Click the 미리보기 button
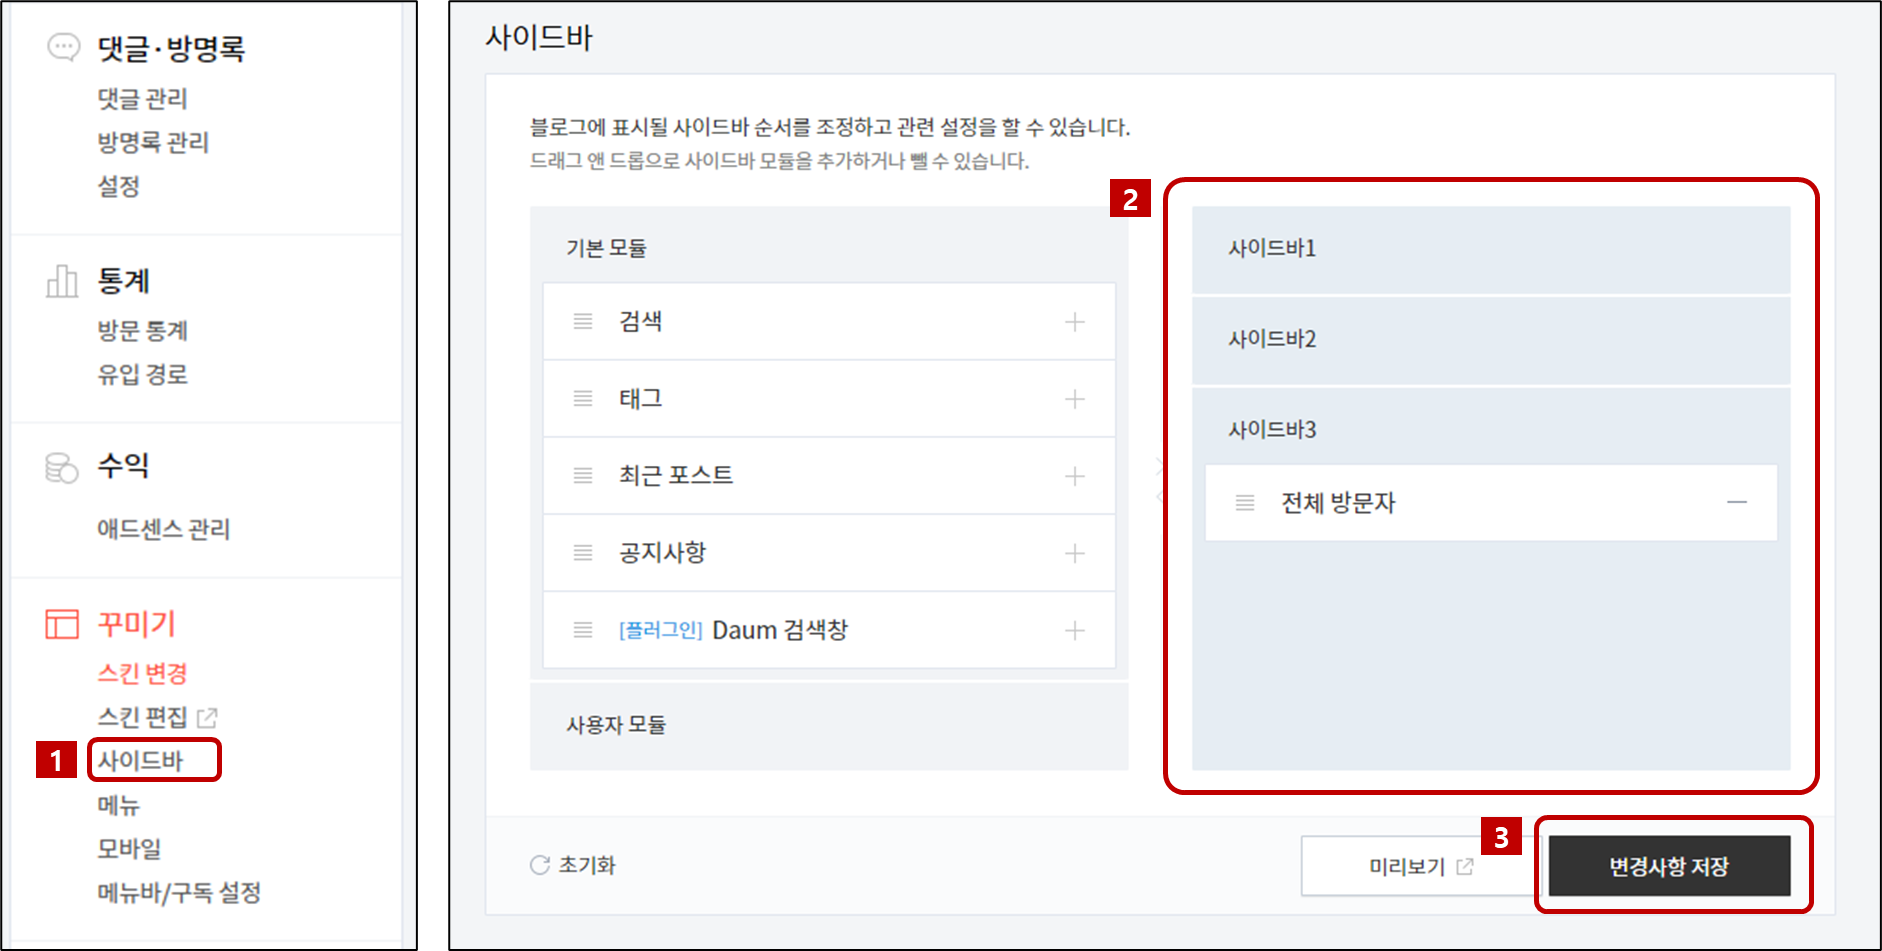Screen dimensions: 1882x951 [1421, 866]
